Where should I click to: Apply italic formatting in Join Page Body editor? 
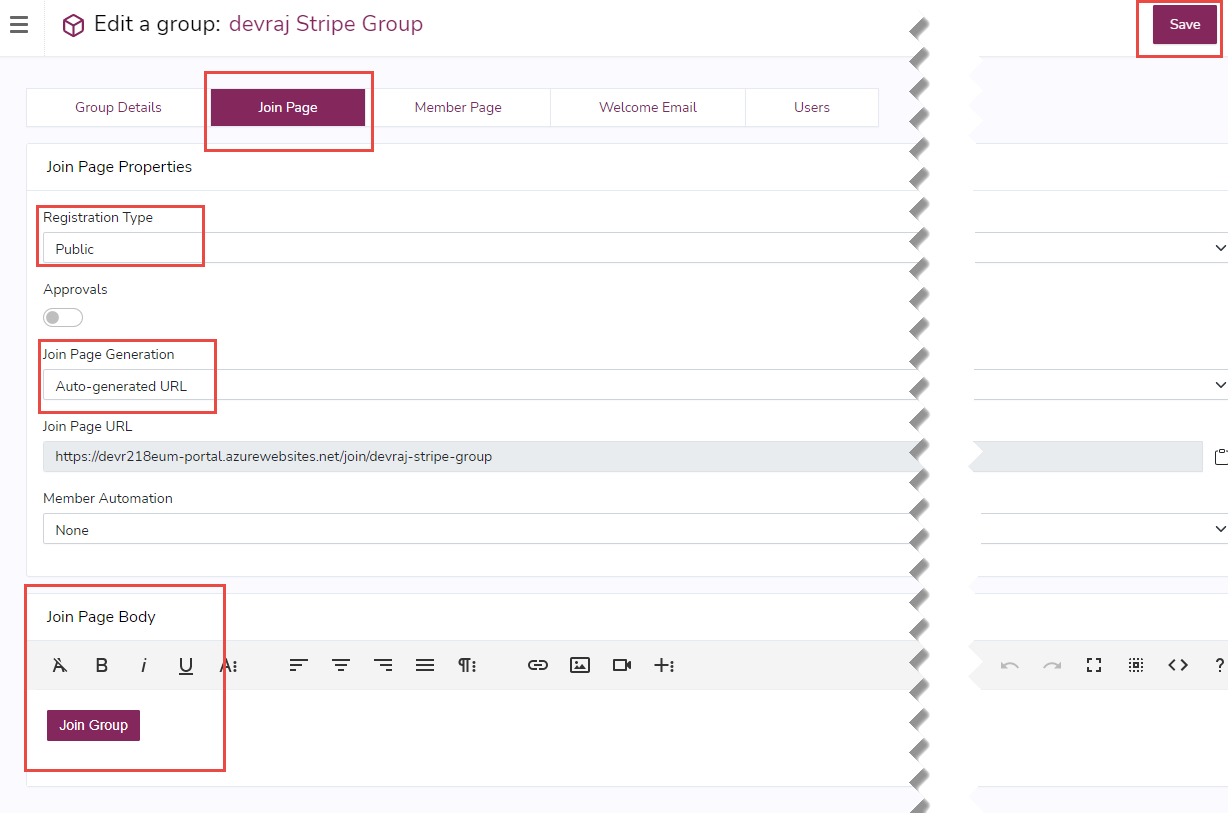point(143,665)
